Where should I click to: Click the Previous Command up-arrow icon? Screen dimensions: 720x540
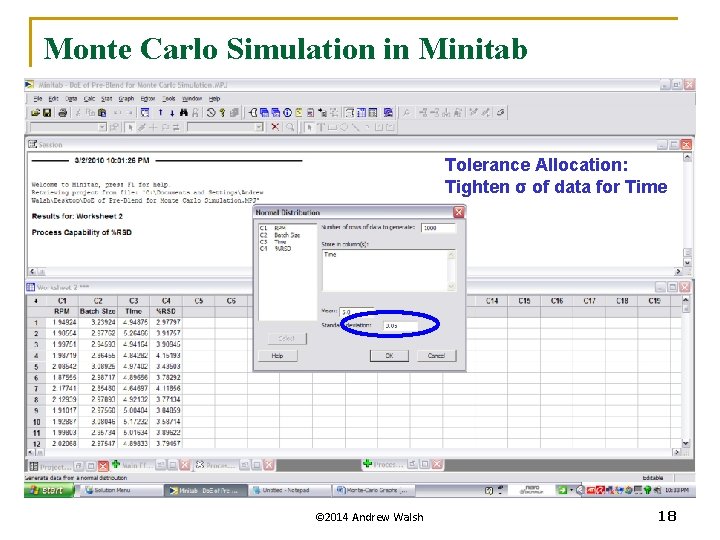point(160,112)
